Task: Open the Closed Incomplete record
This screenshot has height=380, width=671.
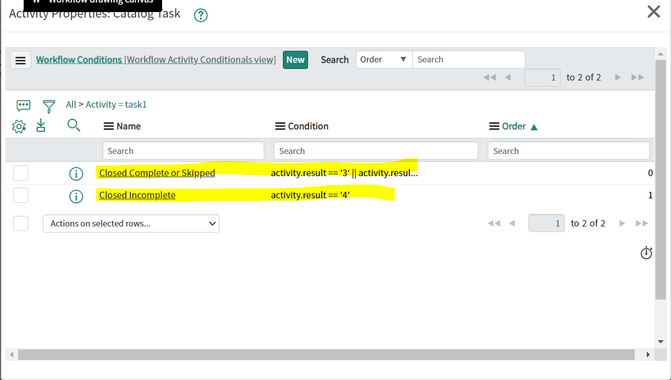Action: [137, 195]
